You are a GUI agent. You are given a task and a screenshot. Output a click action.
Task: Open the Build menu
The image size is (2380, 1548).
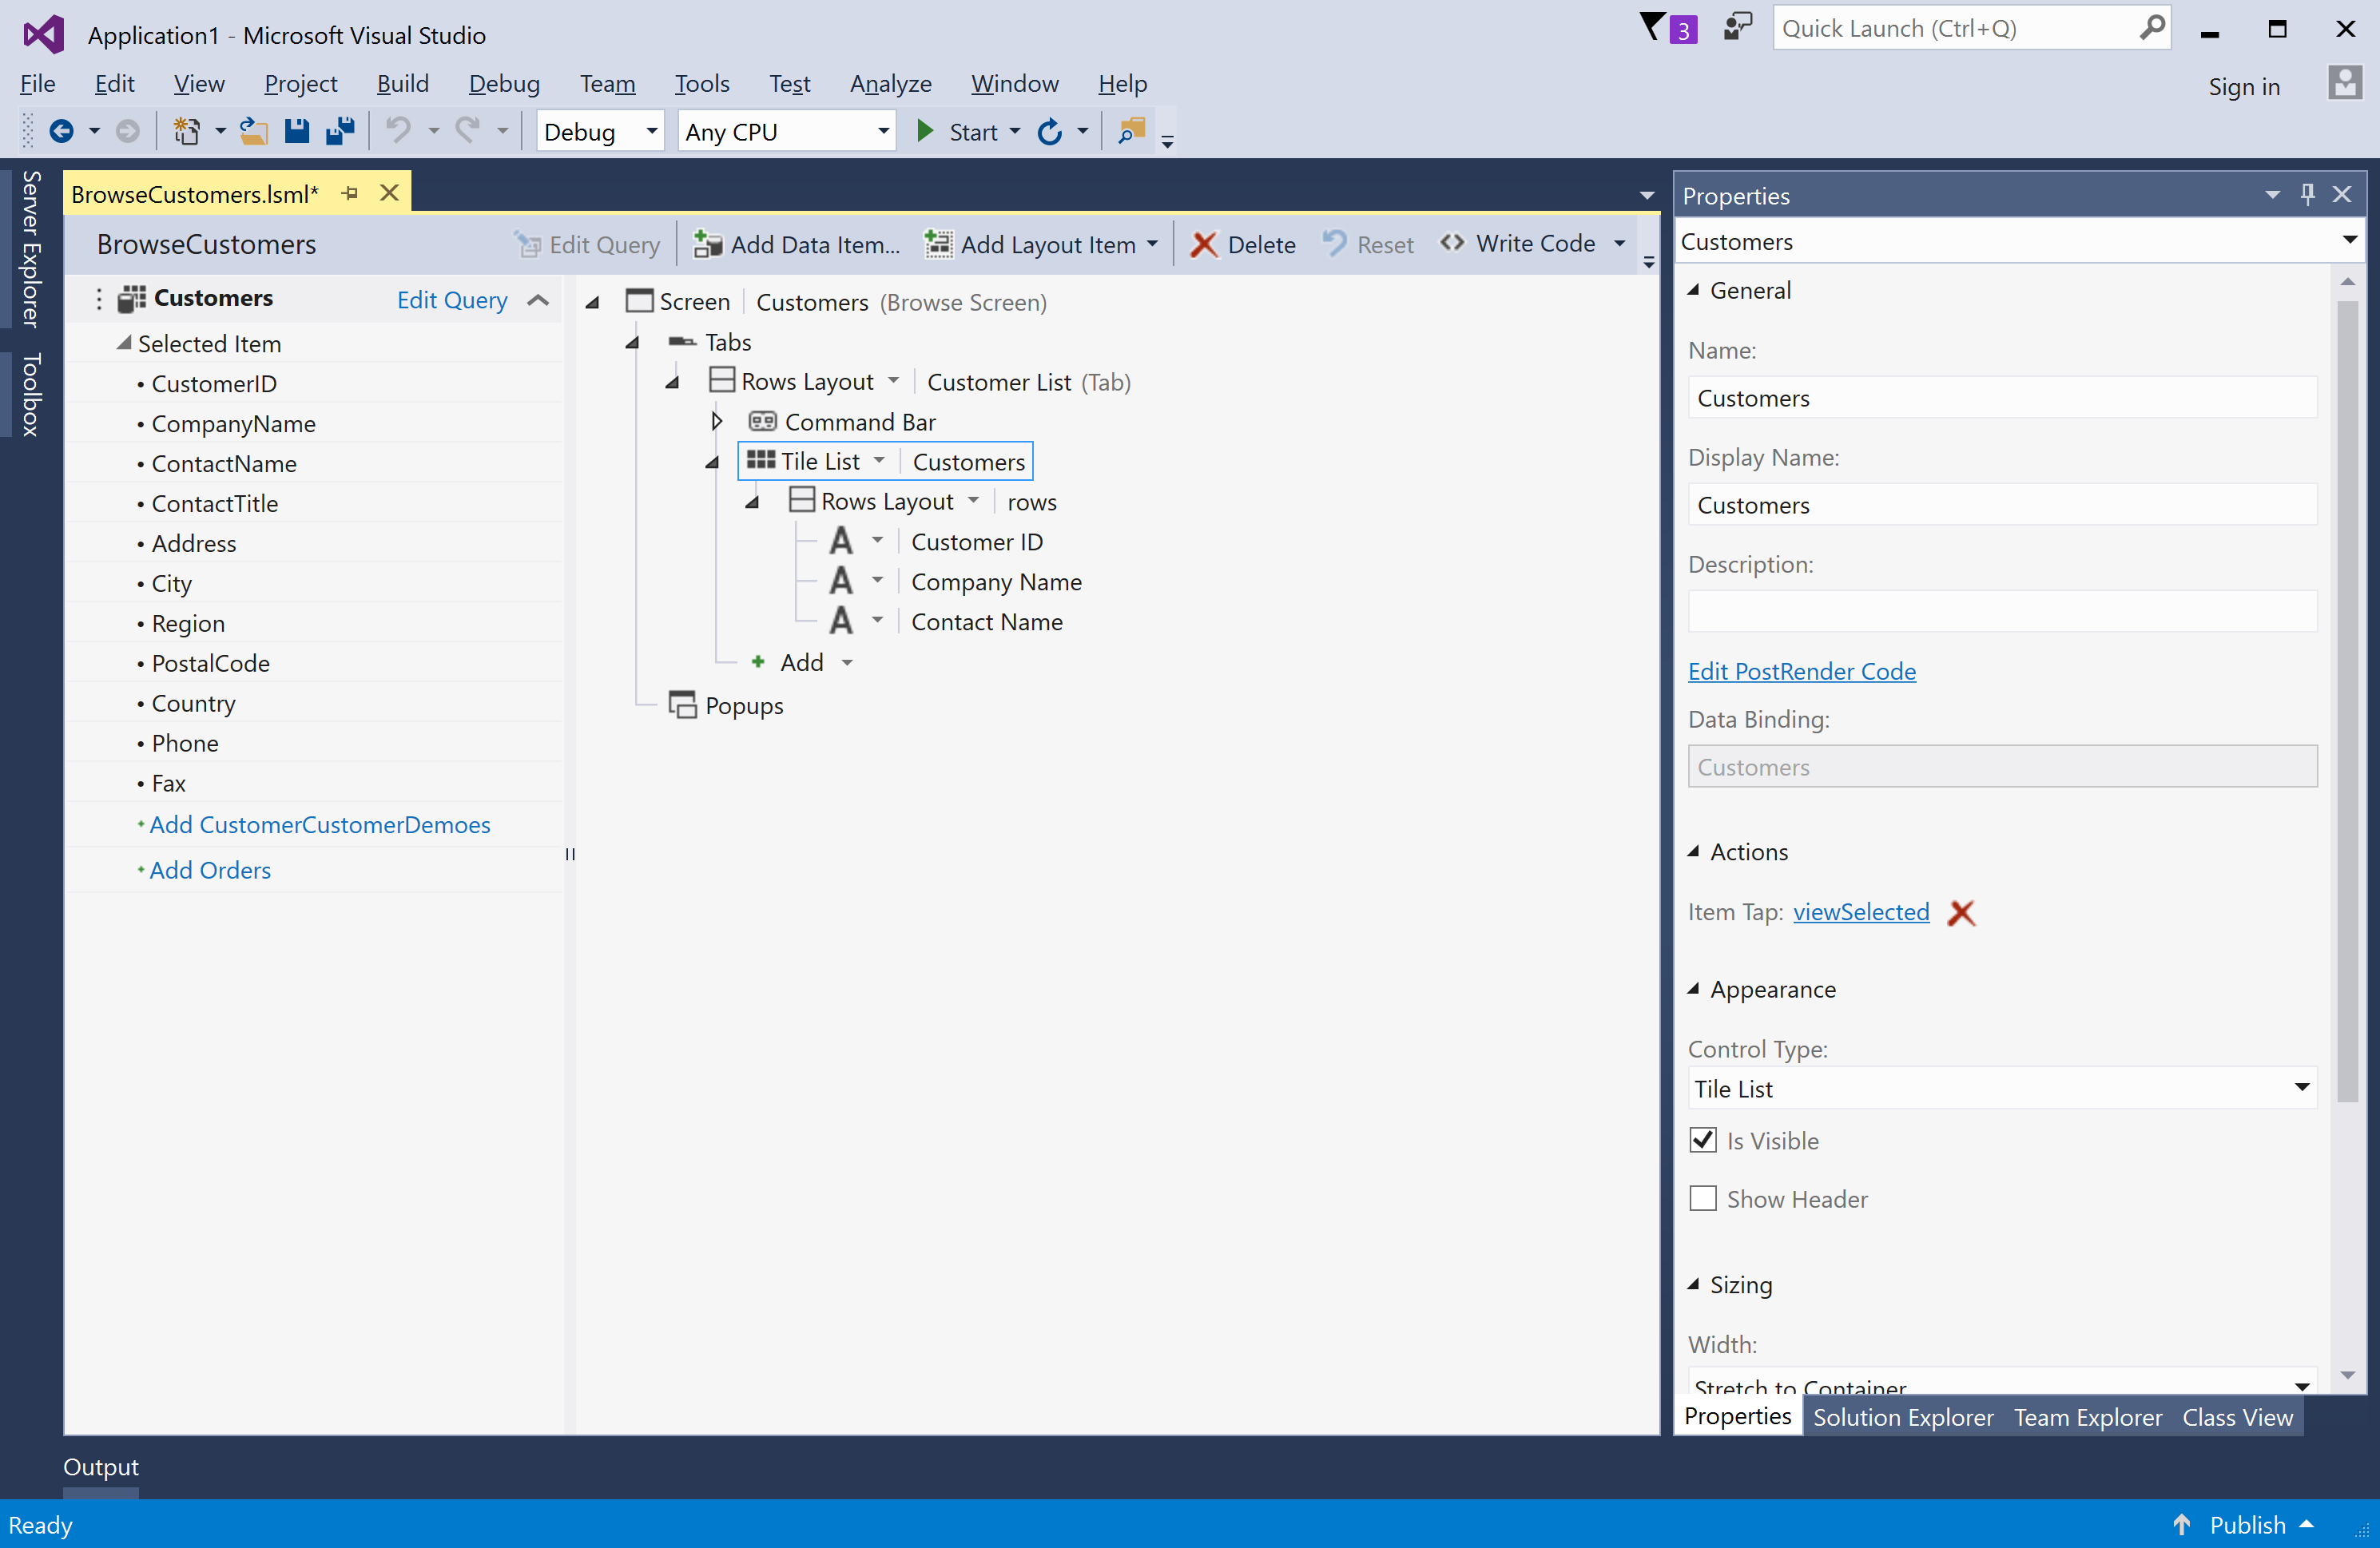403,83
